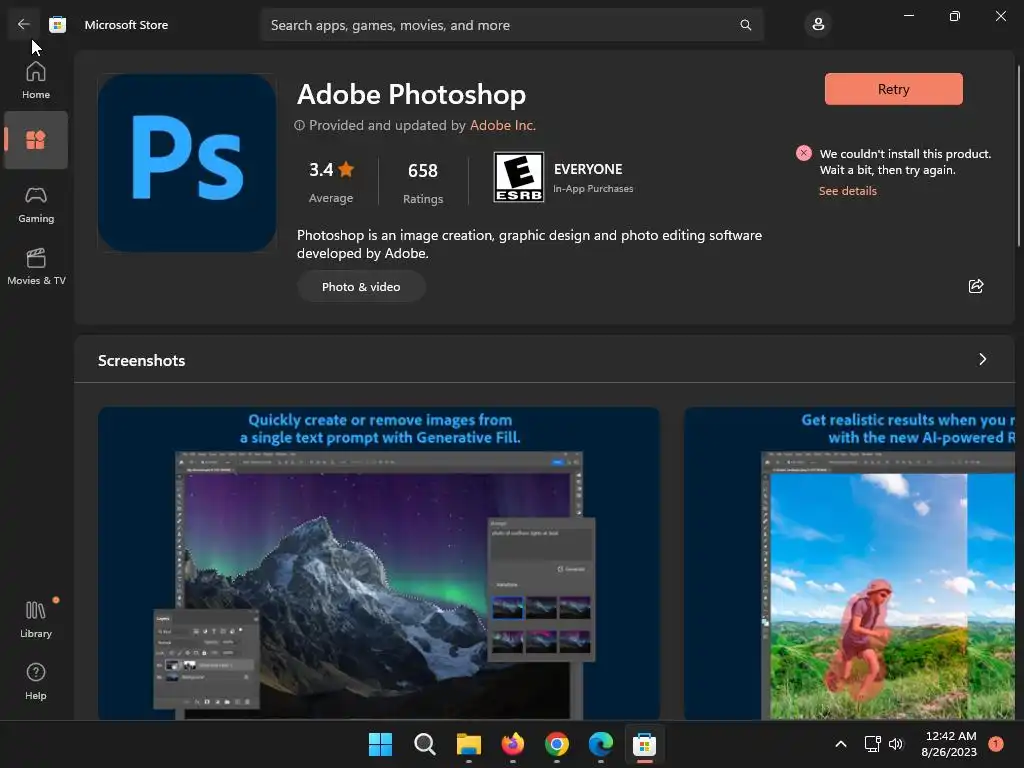This screenshot has height=768, width=1024.
Task: Go back using the back arrow
Action: (x=24, y=24)
